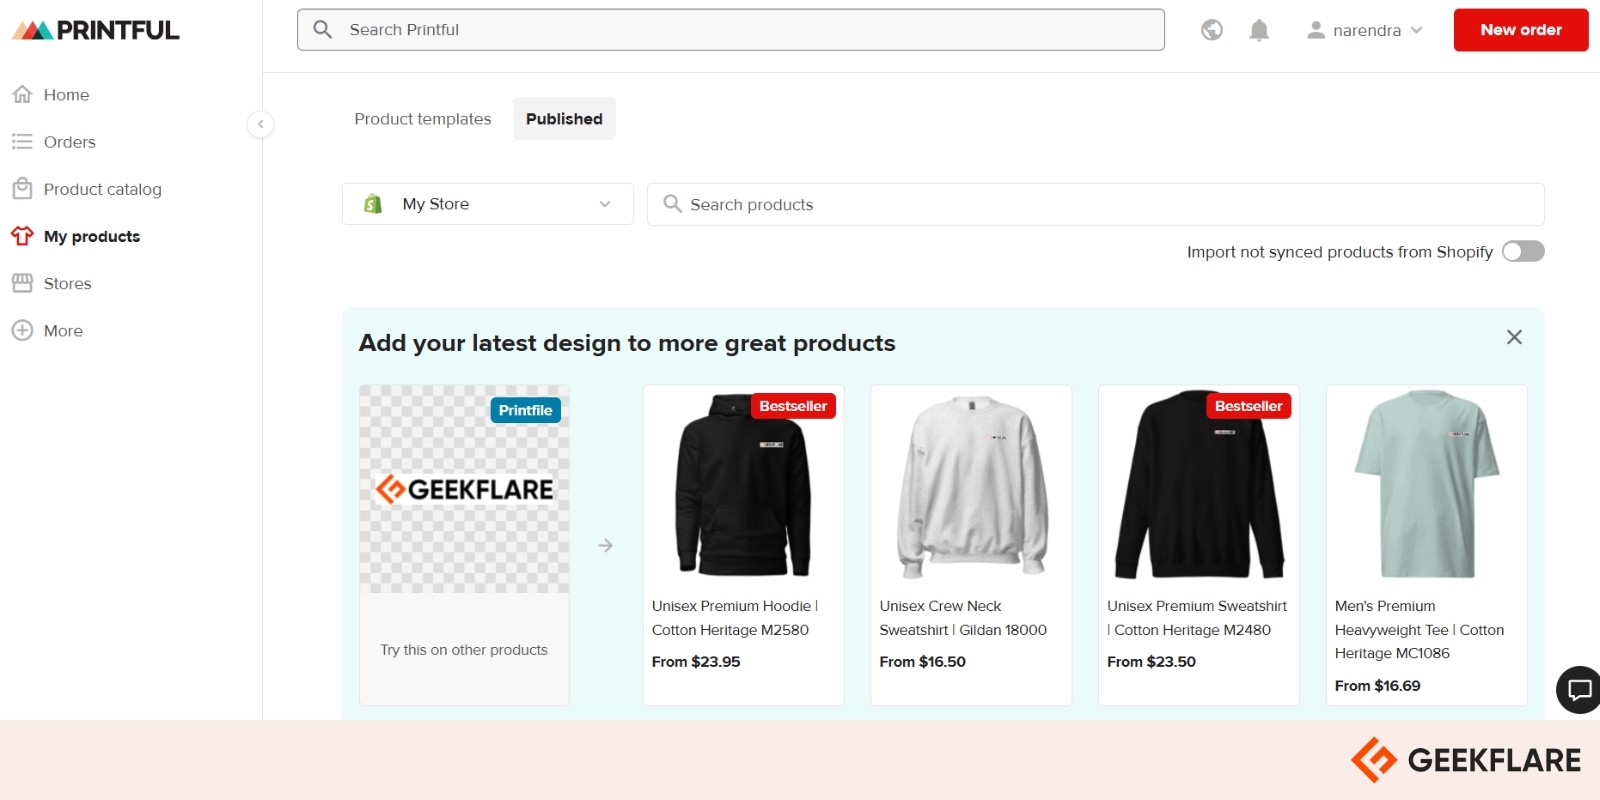This screenshot has height=800, width=1600.
Task: Close the latest design suggestions banner
Action: click(x=1514, y=337)
